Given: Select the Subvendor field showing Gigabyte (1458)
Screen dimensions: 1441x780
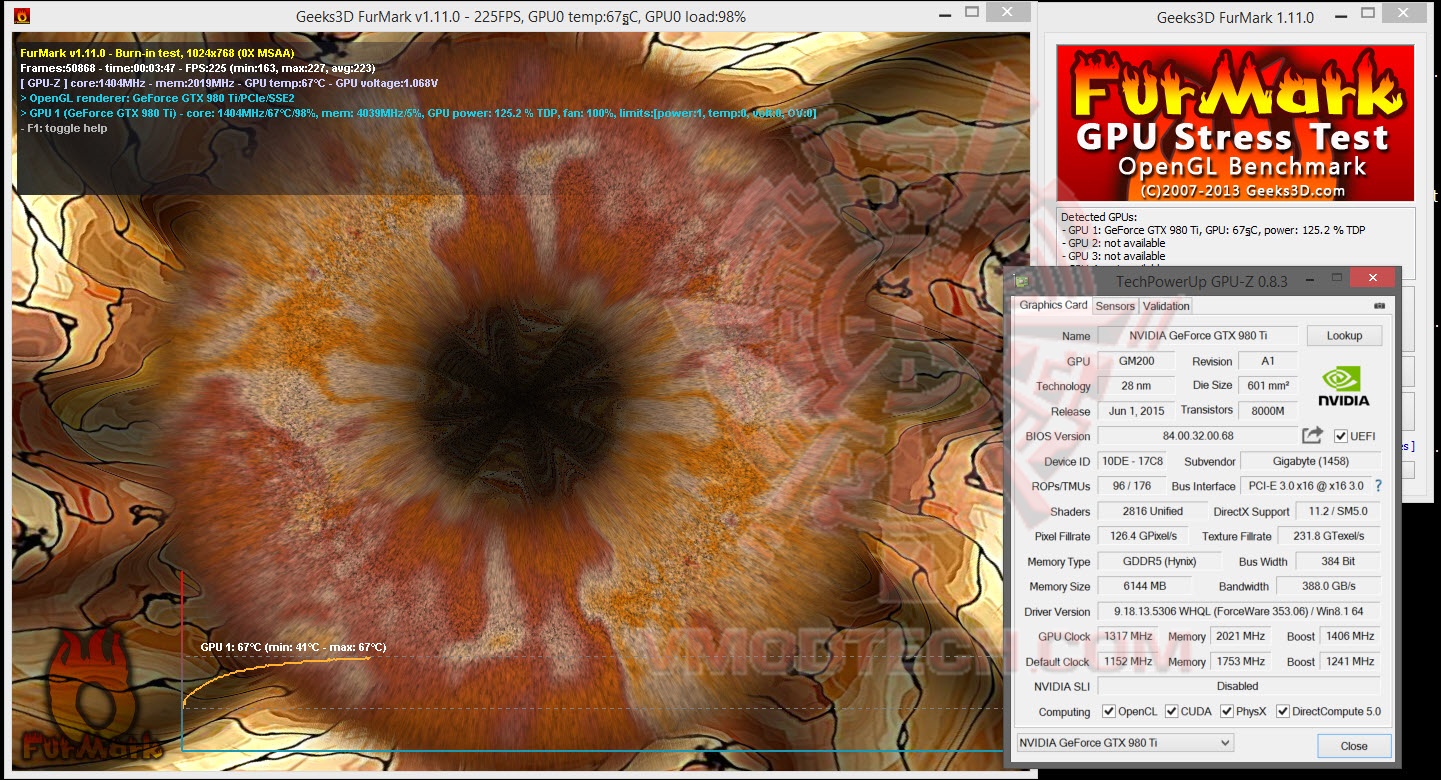Looking at the screenshot, I should (x=1310, y=461).
